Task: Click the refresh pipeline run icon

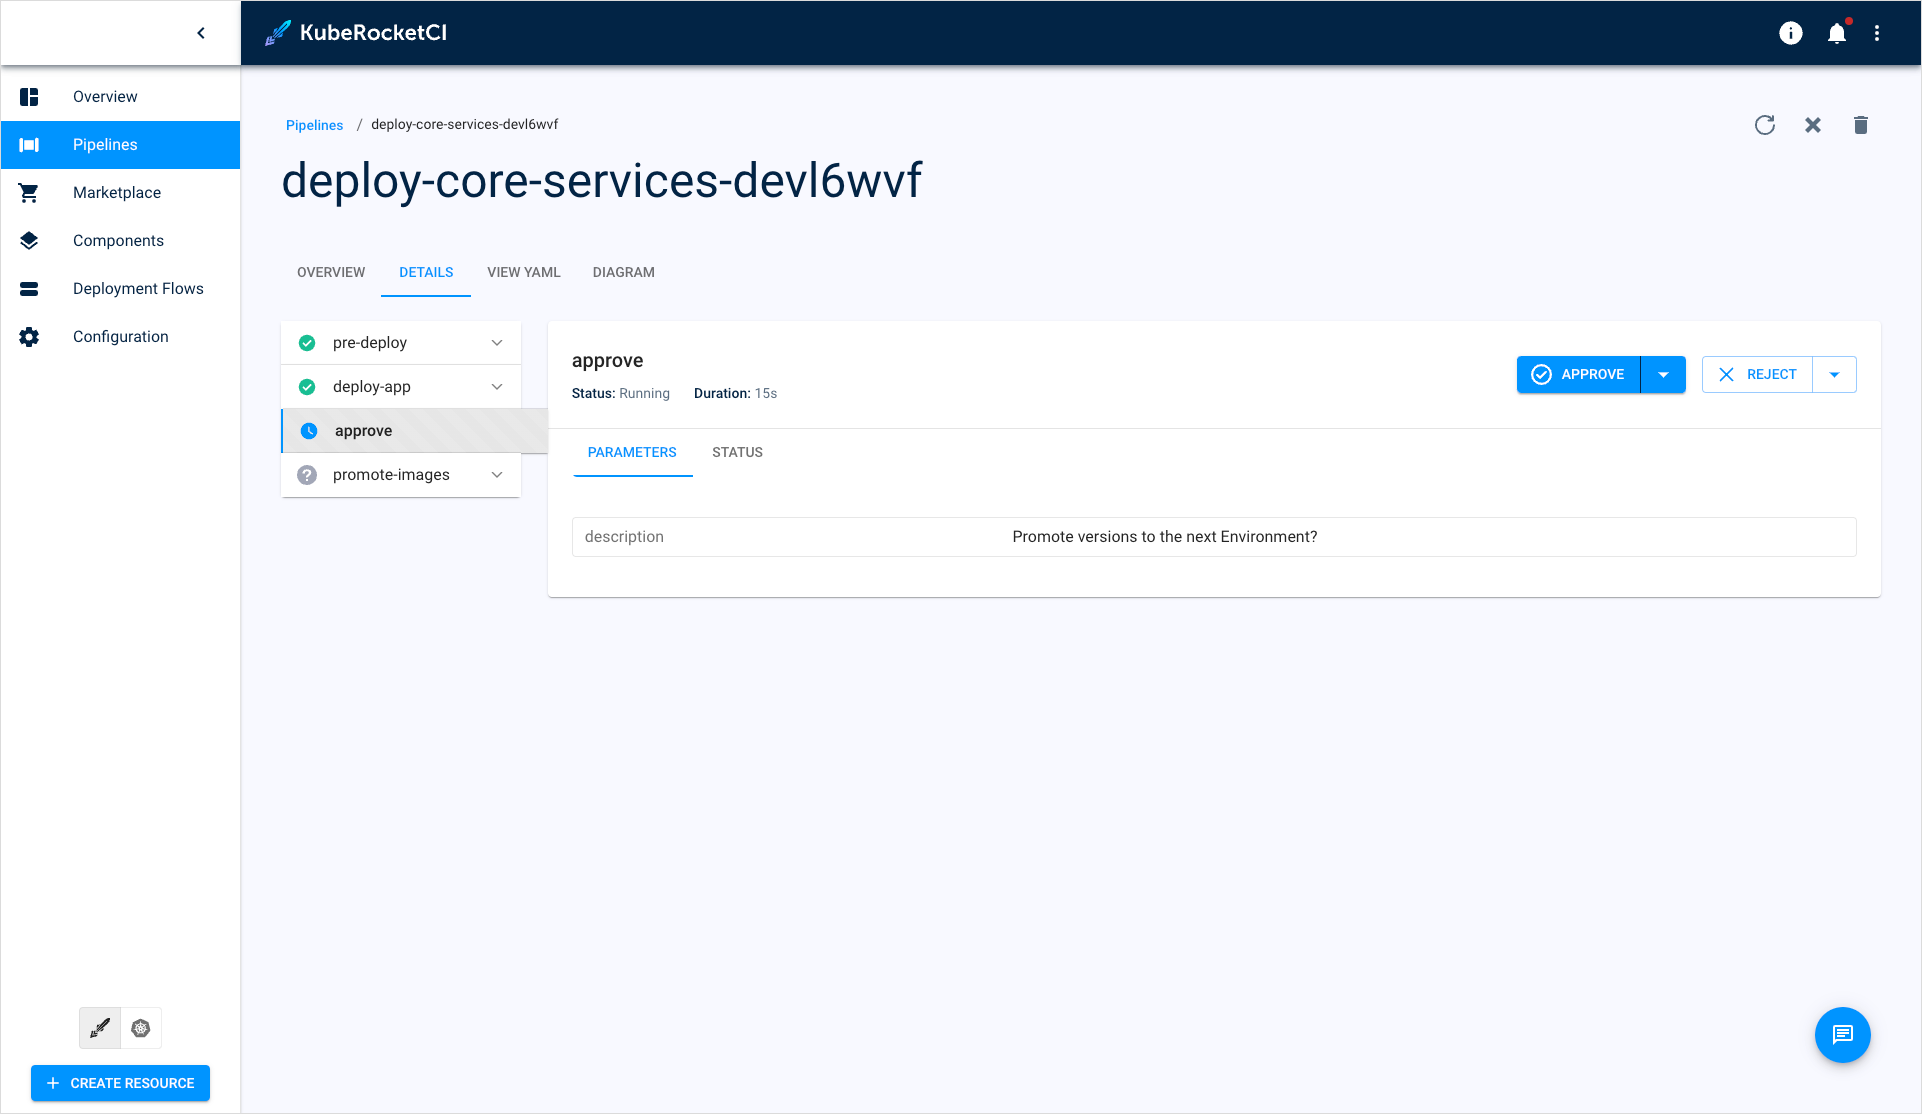Action: point(1764,125)
